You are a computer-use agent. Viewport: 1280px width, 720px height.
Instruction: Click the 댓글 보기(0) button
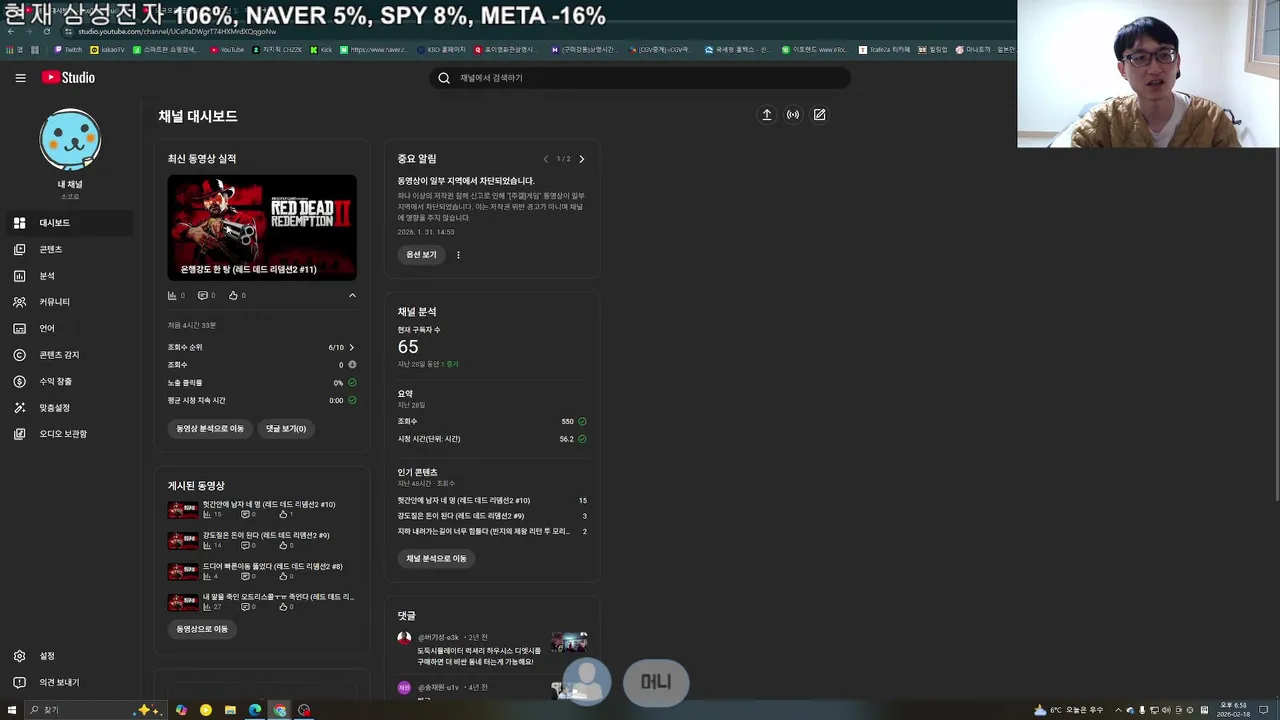point(286,428)
